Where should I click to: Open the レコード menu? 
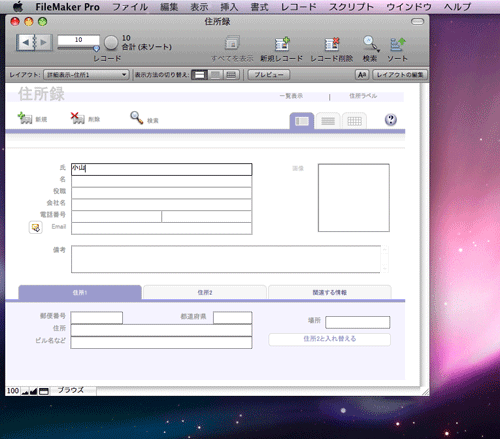click(x=299, y=7)
